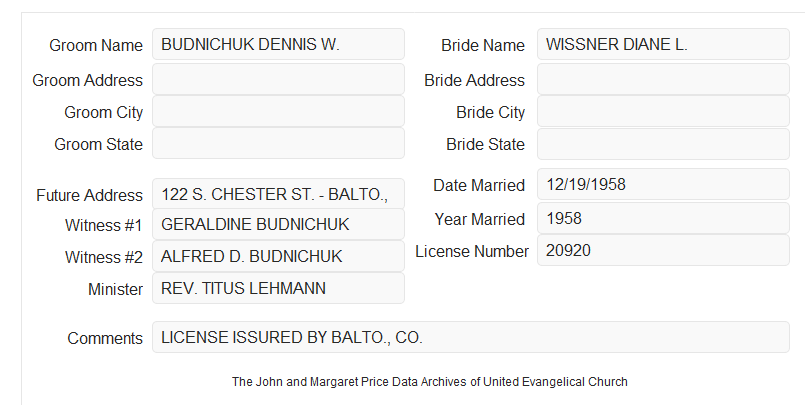Click the Price Data Archives footer text
Viewport: 805px width, 405px height.
(430, 382)
